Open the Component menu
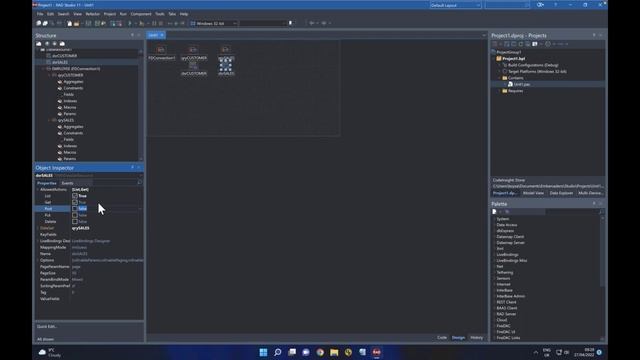The image size is (640, 360). (141, 14)
